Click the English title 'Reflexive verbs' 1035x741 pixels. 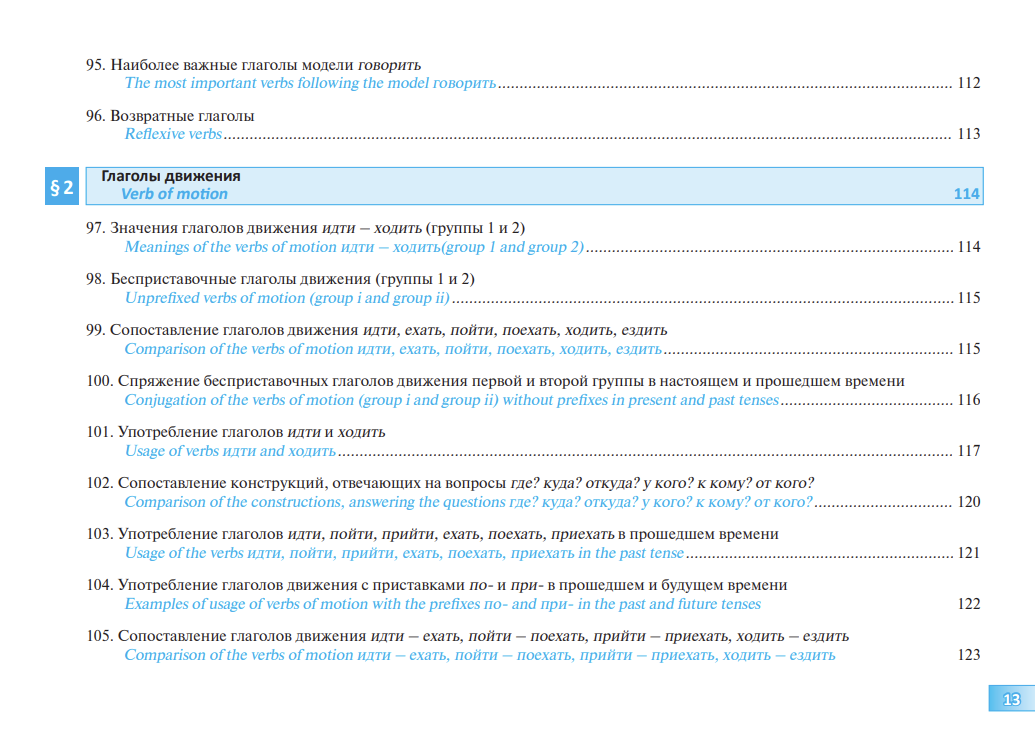pos(173,134)
